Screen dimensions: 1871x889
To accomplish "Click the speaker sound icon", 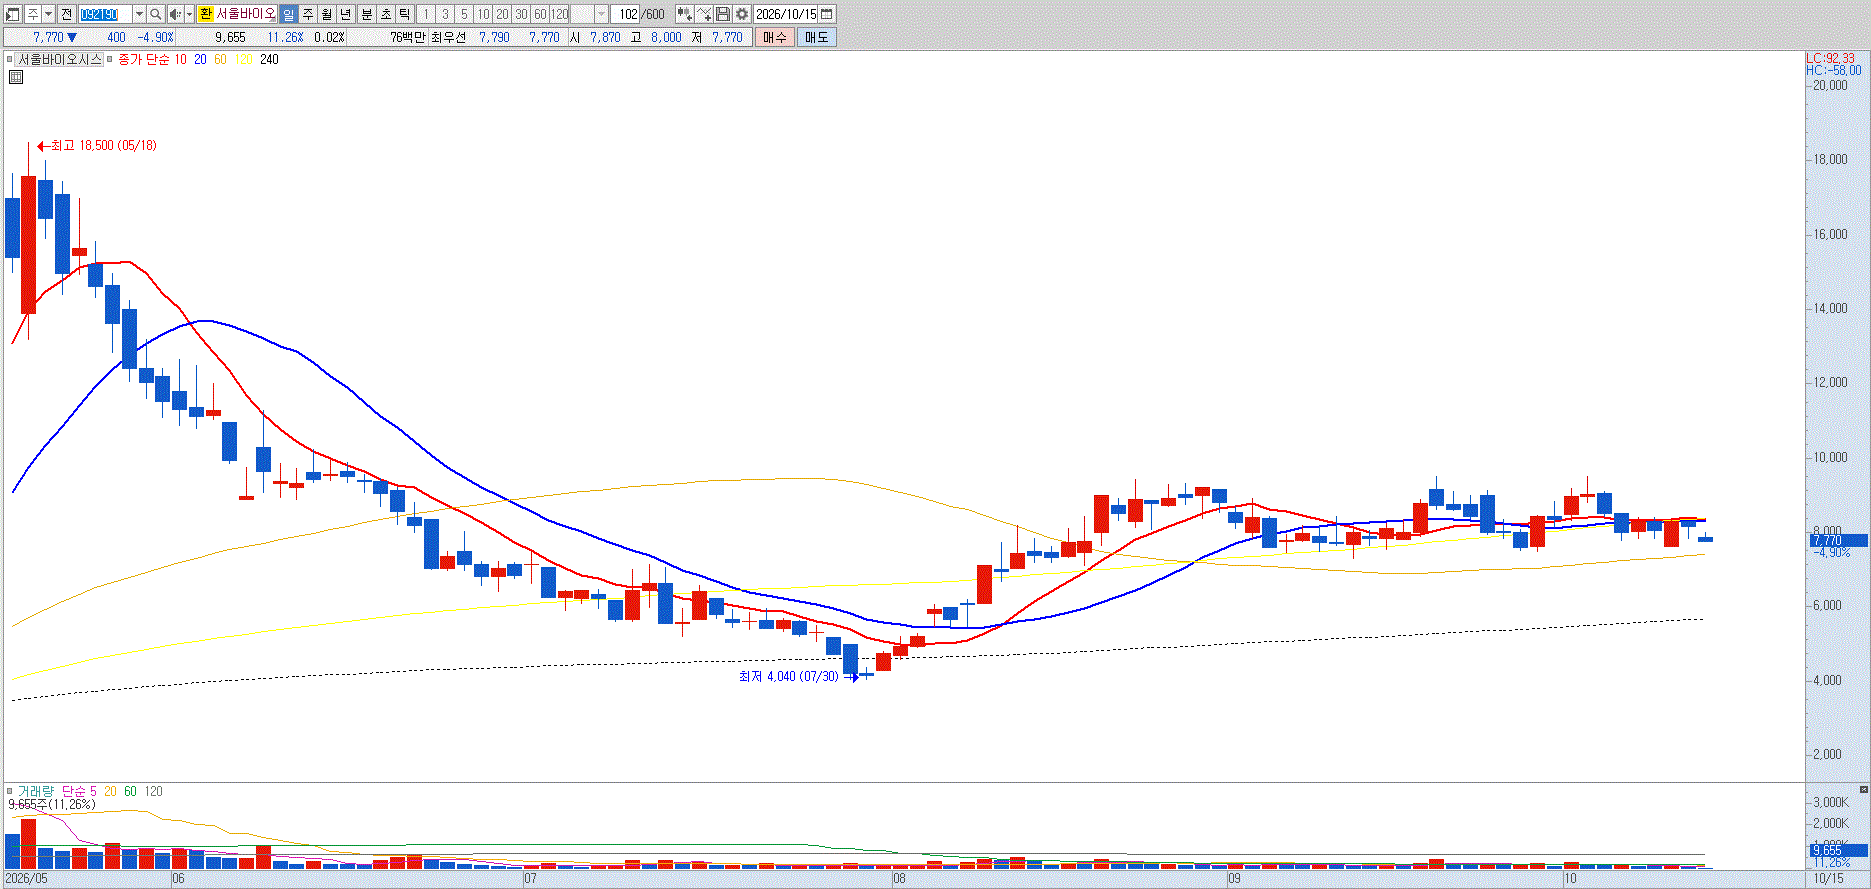I will [x=175, y=14].
